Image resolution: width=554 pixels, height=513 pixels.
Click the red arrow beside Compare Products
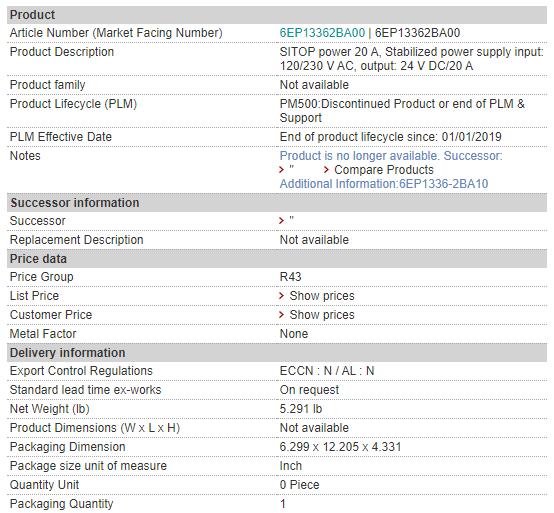(x=326, y=170)
